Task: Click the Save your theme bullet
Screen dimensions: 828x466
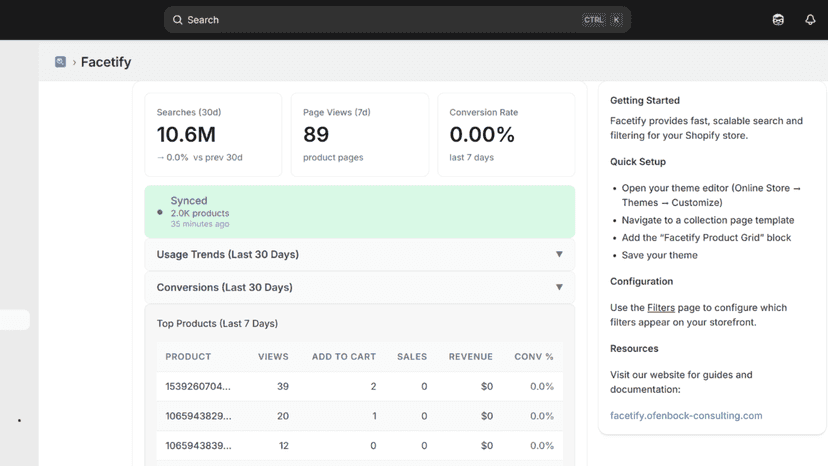Action: pyautogui.click(x=660, y=255)
